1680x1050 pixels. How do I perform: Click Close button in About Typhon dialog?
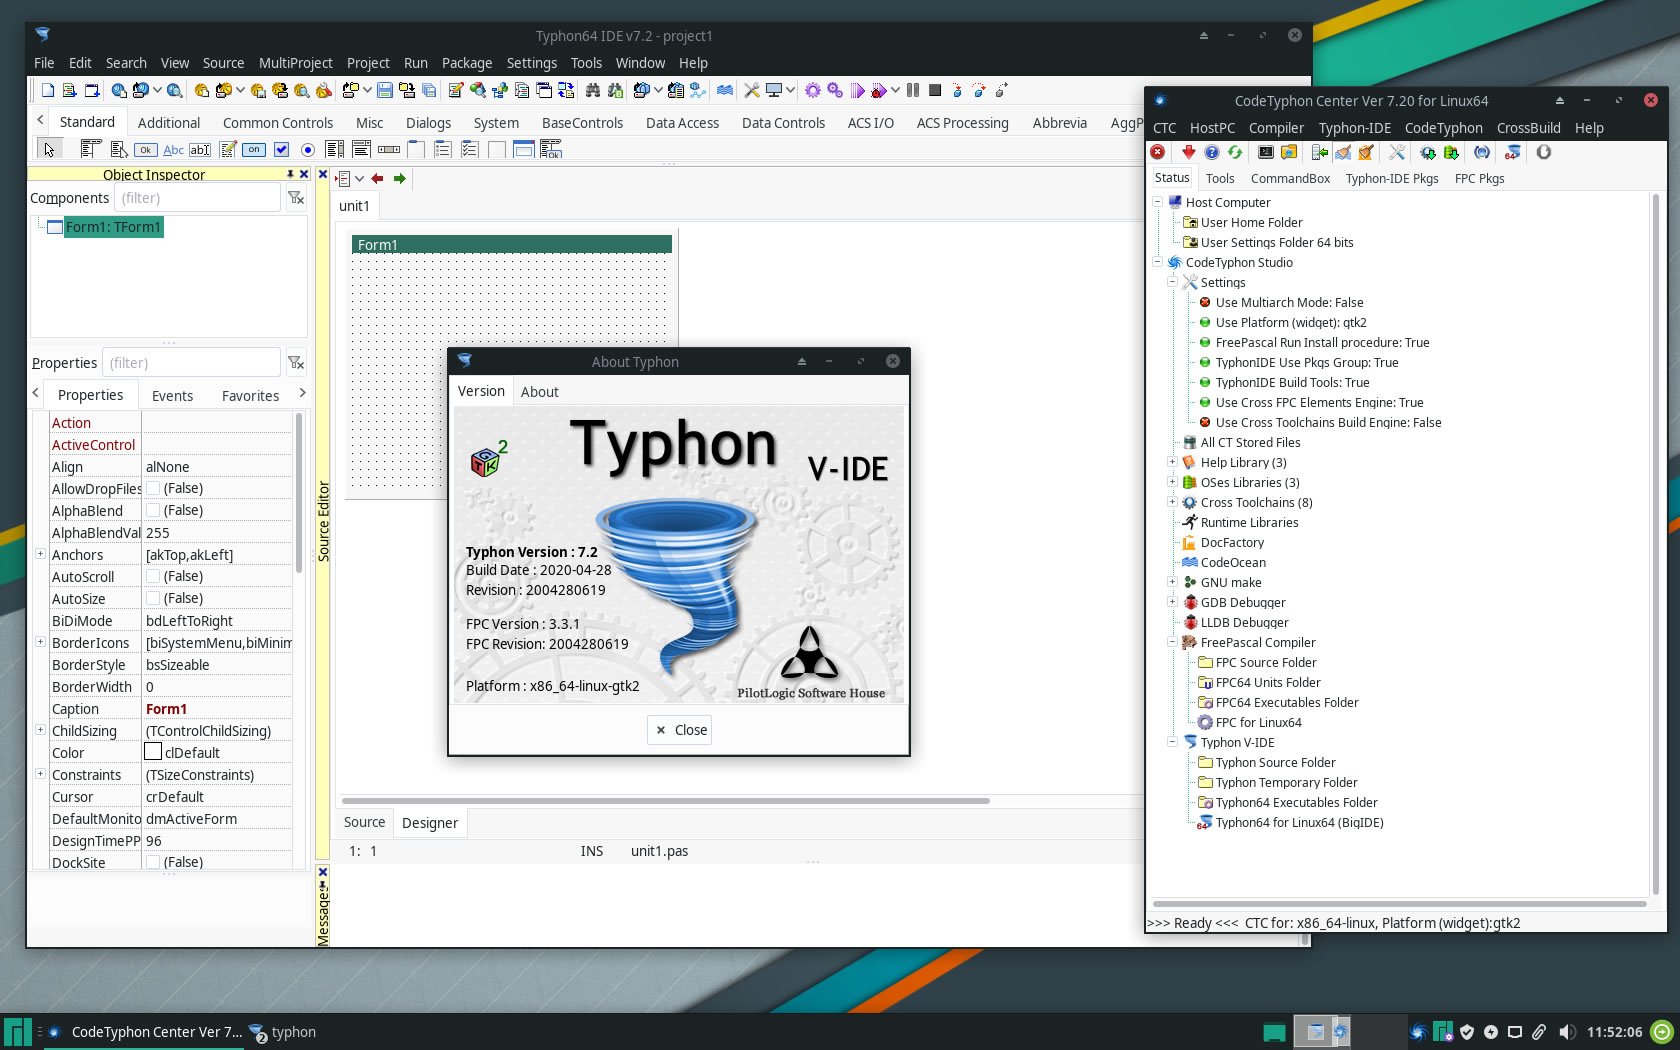[x=680, y=730]
